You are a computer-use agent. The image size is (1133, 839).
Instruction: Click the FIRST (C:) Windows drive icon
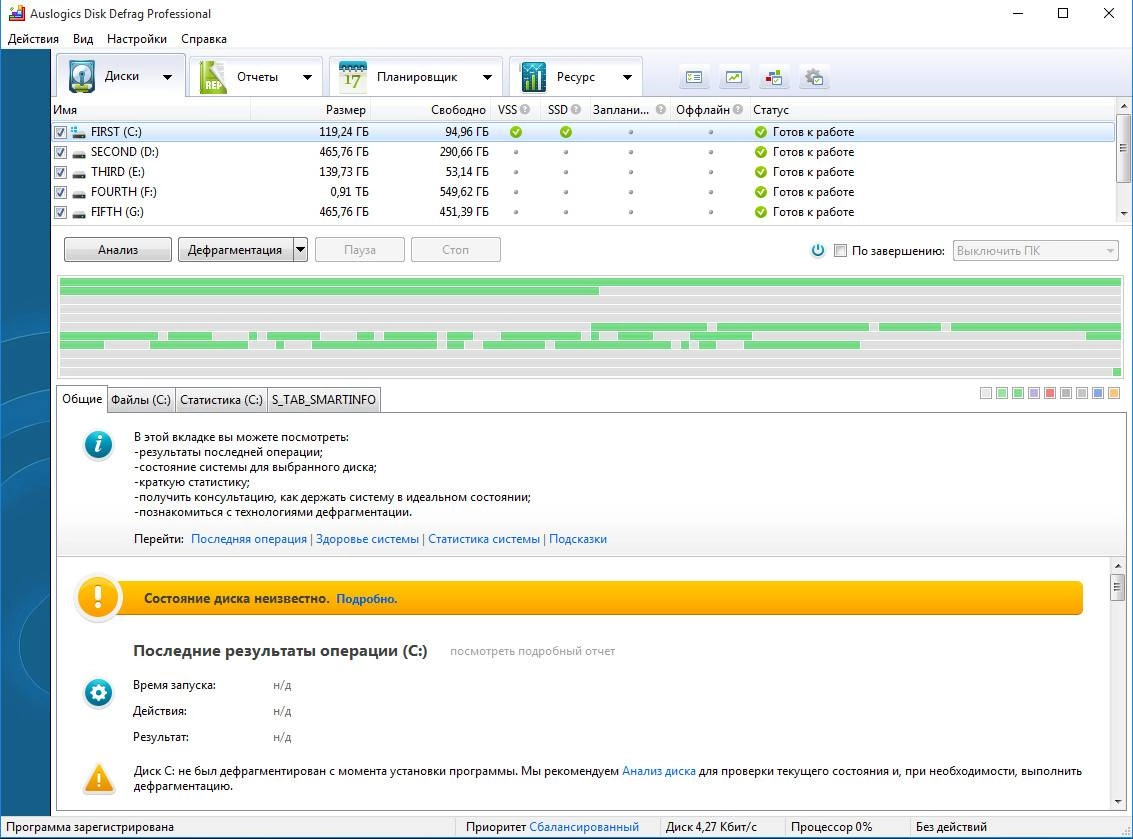click(x=79, y=132)
